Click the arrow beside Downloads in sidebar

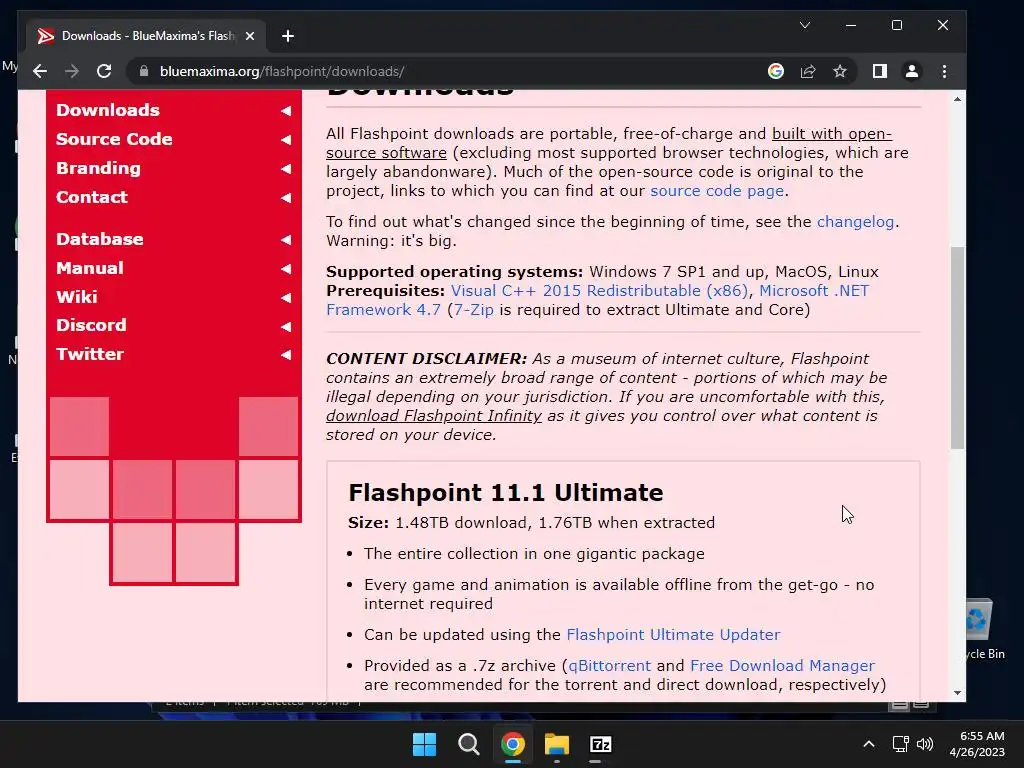point(286,110)
